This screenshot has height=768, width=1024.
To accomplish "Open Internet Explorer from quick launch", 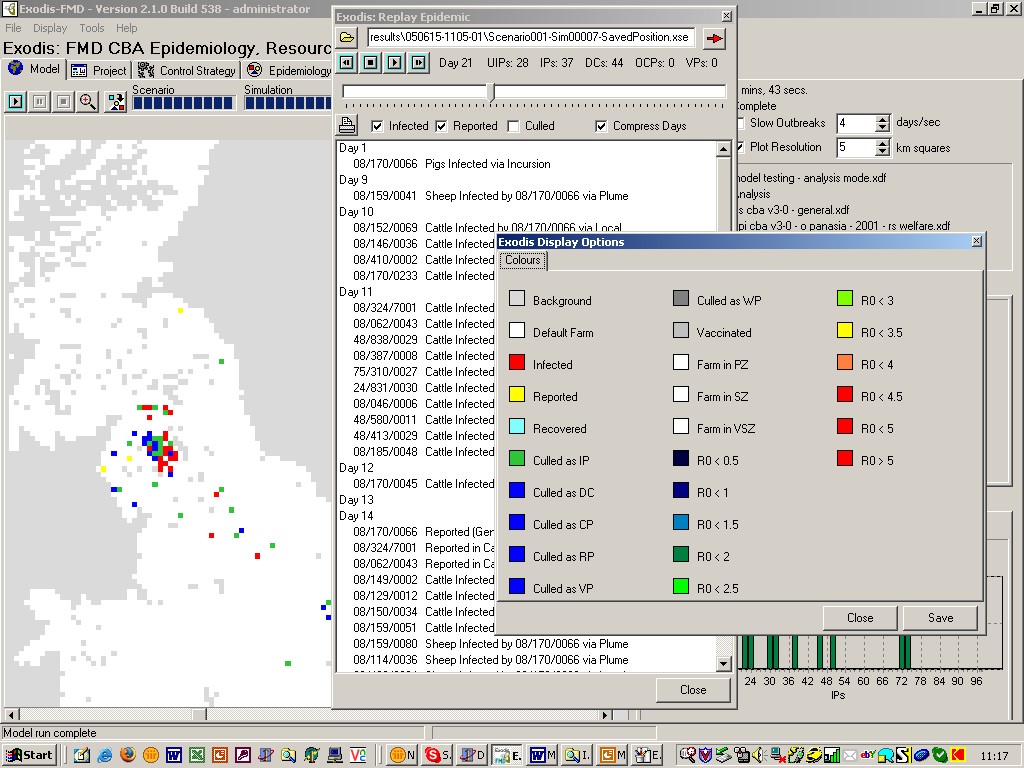I will click(x=104, y=756).
